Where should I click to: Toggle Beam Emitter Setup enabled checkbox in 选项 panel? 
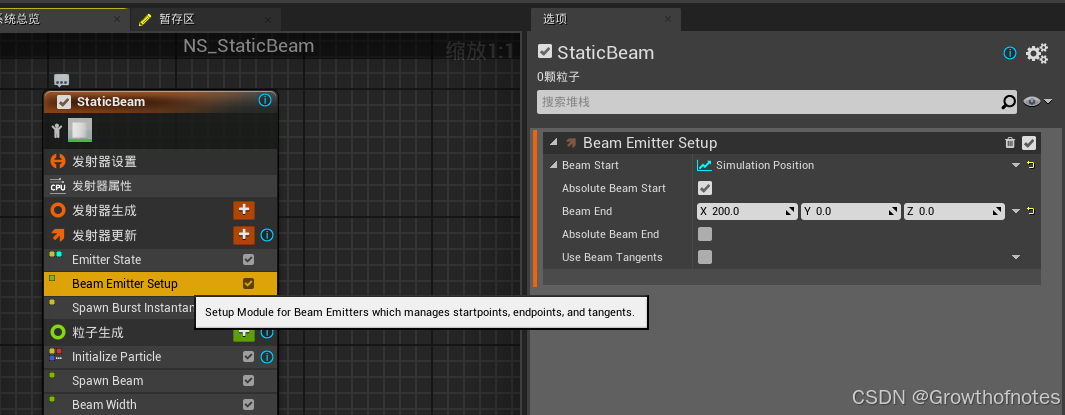point(1029,143)
